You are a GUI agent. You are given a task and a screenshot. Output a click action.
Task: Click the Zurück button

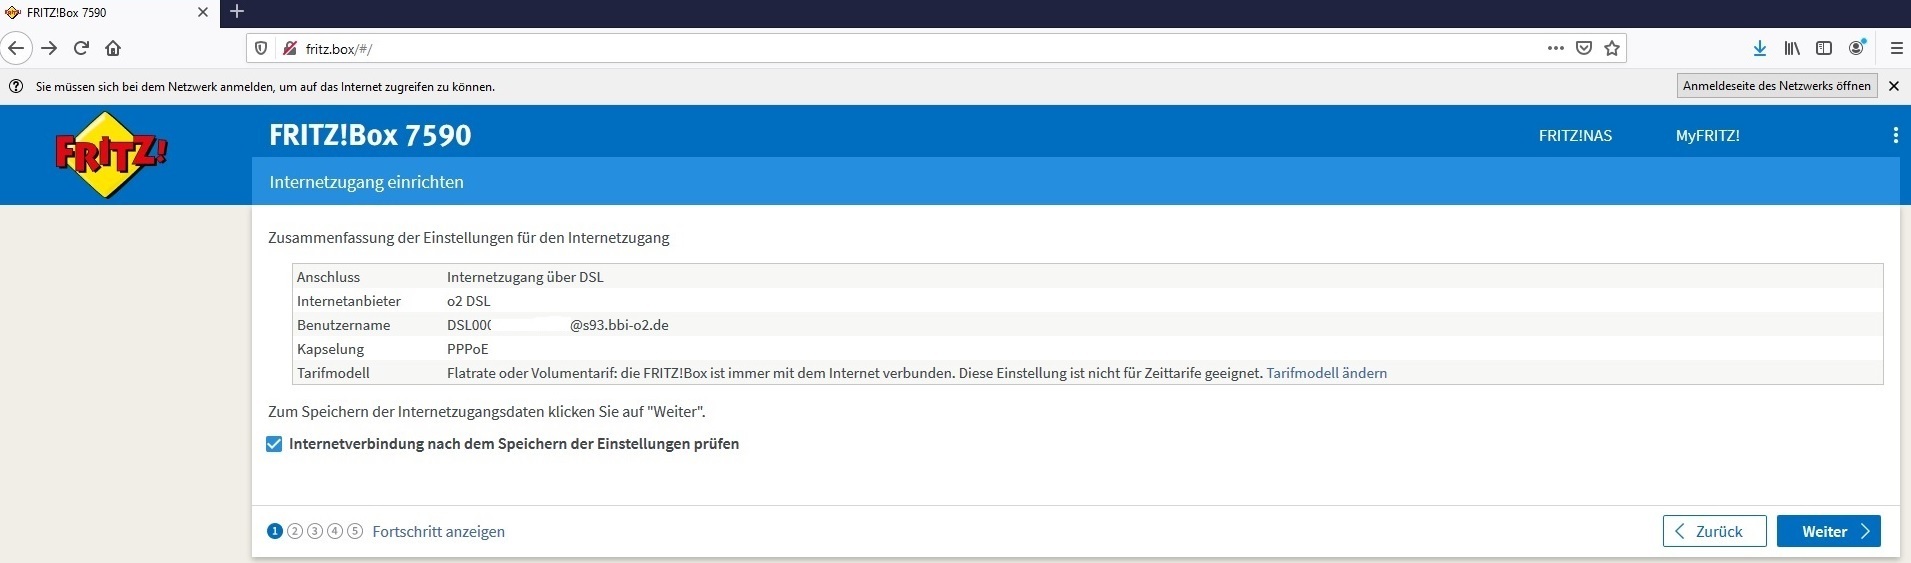pos(1714,531)
